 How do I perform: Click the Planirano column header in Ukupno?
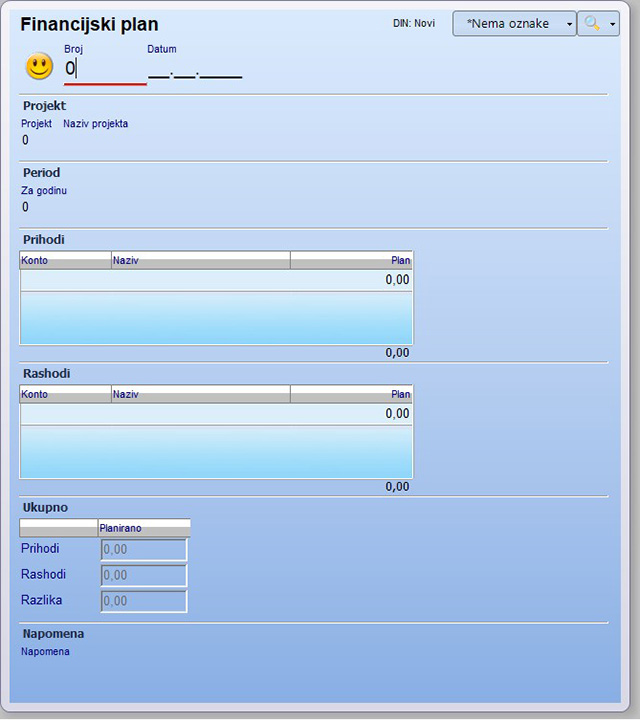144,528
